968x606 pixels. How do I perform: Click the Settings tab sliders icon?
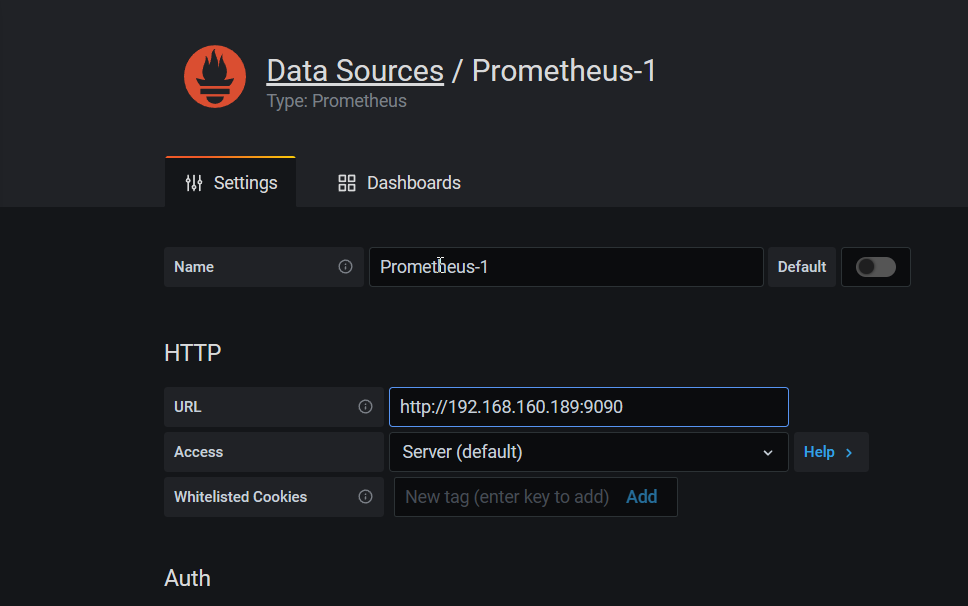(194, 183)
